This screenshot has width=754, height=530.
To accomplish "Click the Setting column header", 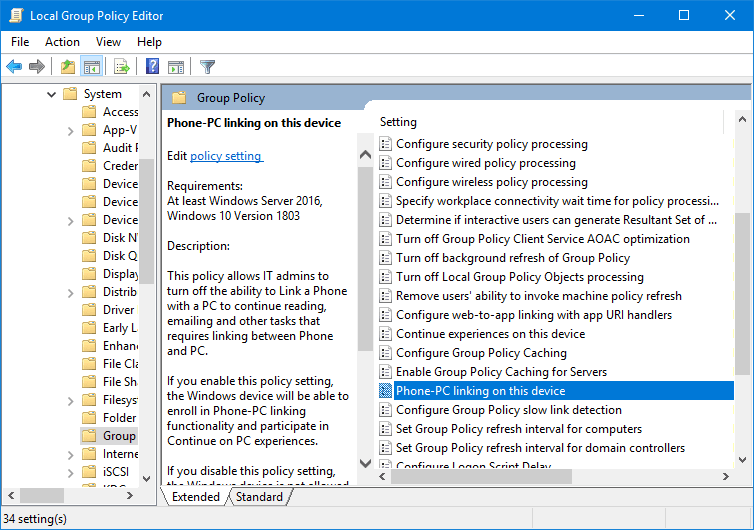I will 398,122.
